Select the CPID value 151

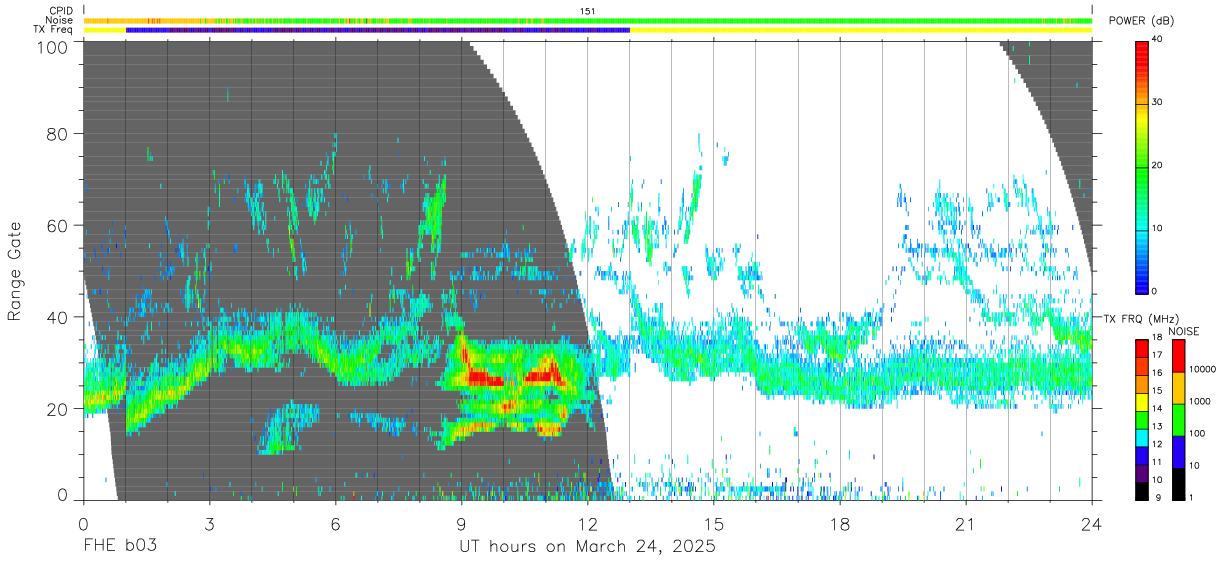[587, 11]
